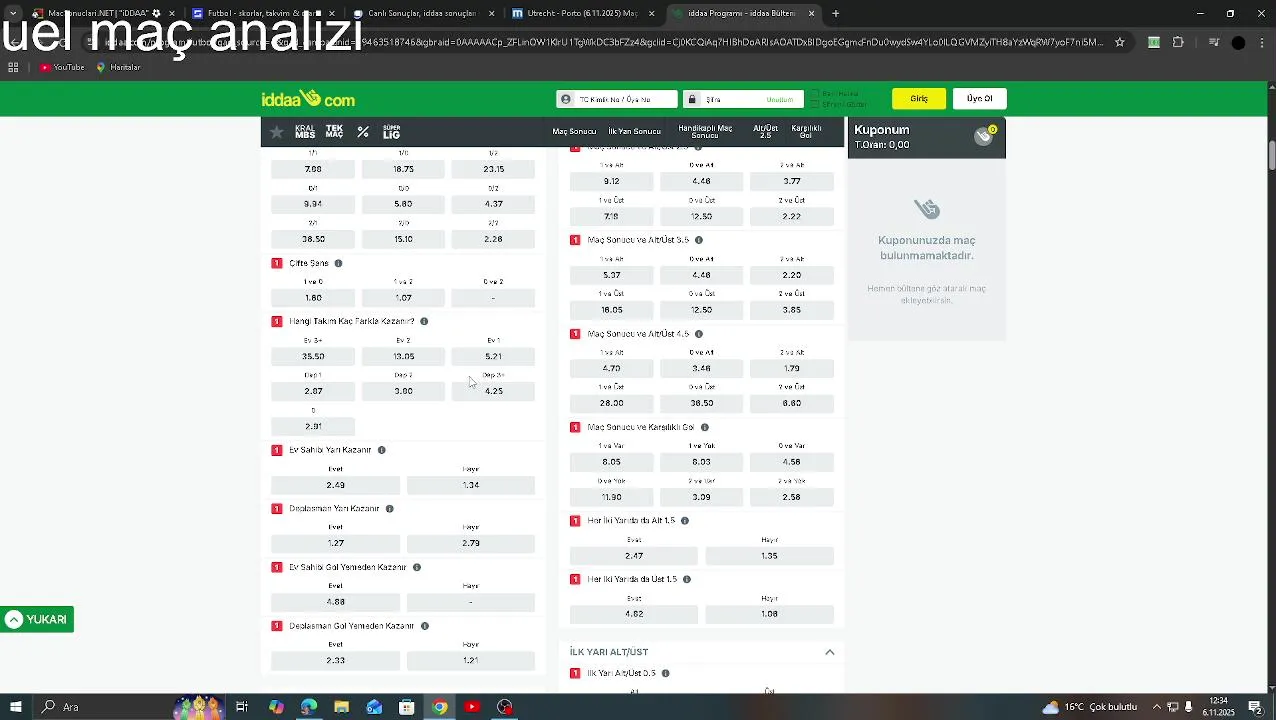This screenshot has height=720, width=1276.
Task: Select Deplasman Gol Yemeden Kazanır Hayır 1.21
Action: (470, 661)
